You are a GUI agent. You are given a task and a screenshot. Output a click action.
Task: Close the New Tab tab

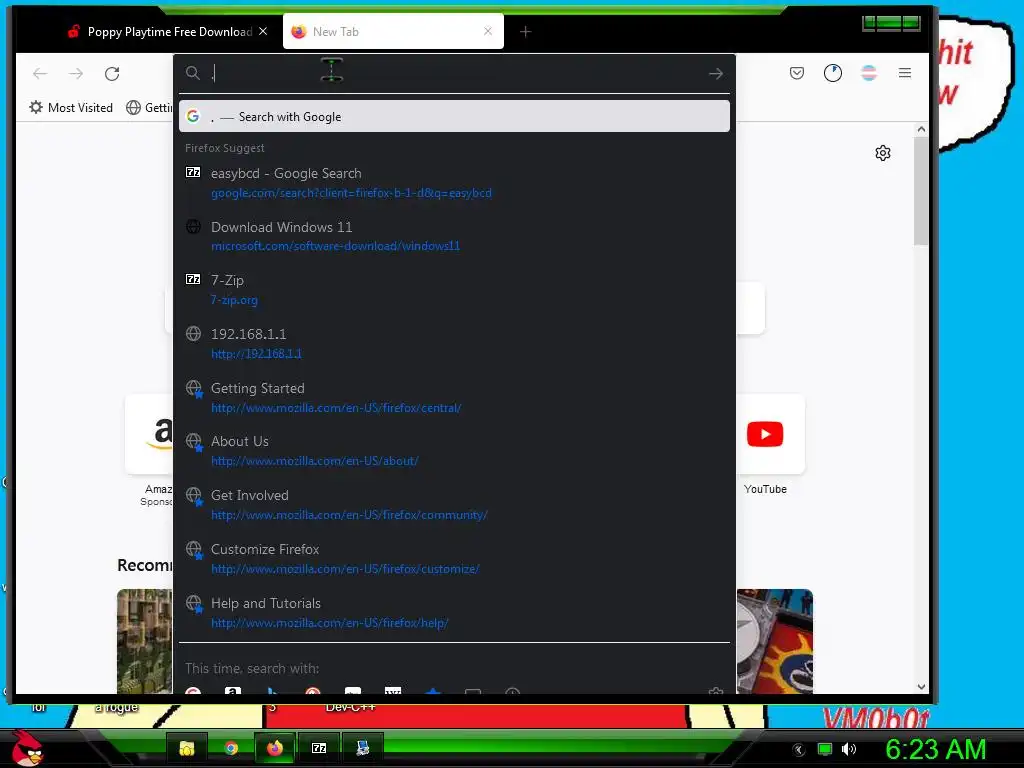coord(488,31)
